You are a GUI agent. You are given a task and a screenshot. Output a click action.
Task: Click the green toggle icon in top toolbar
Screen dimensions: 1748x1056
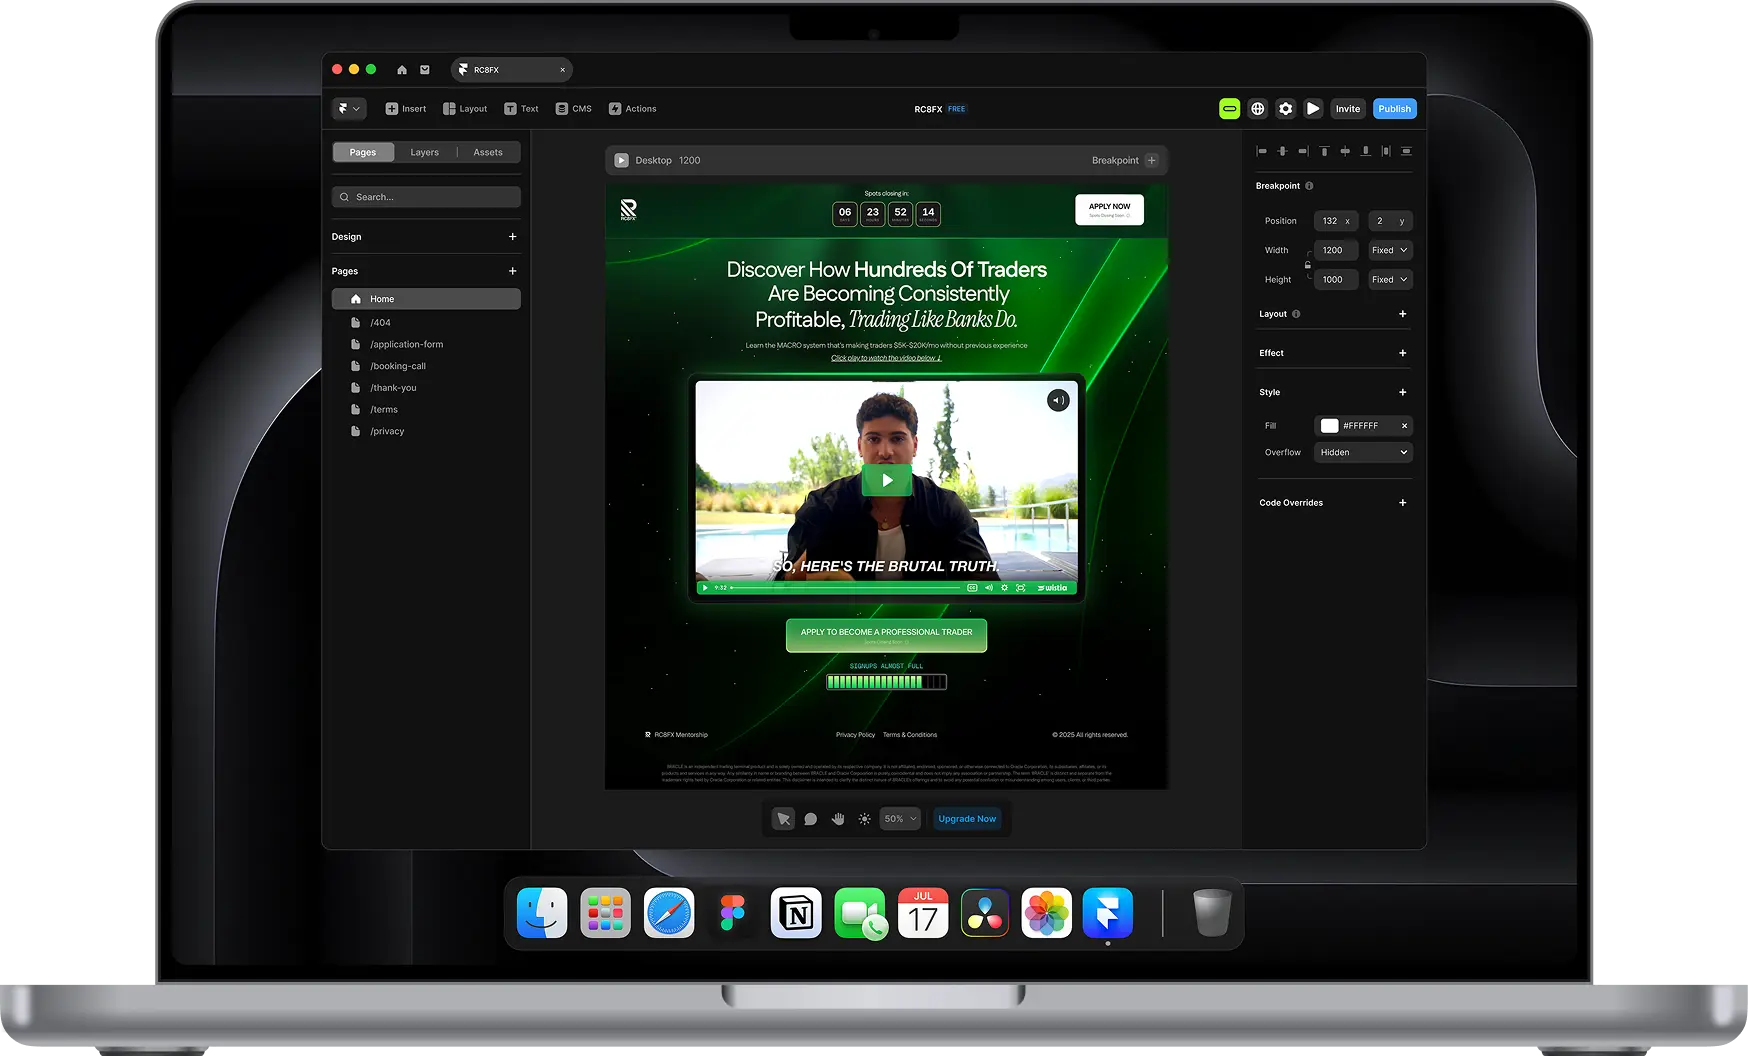click(1230, 109)
